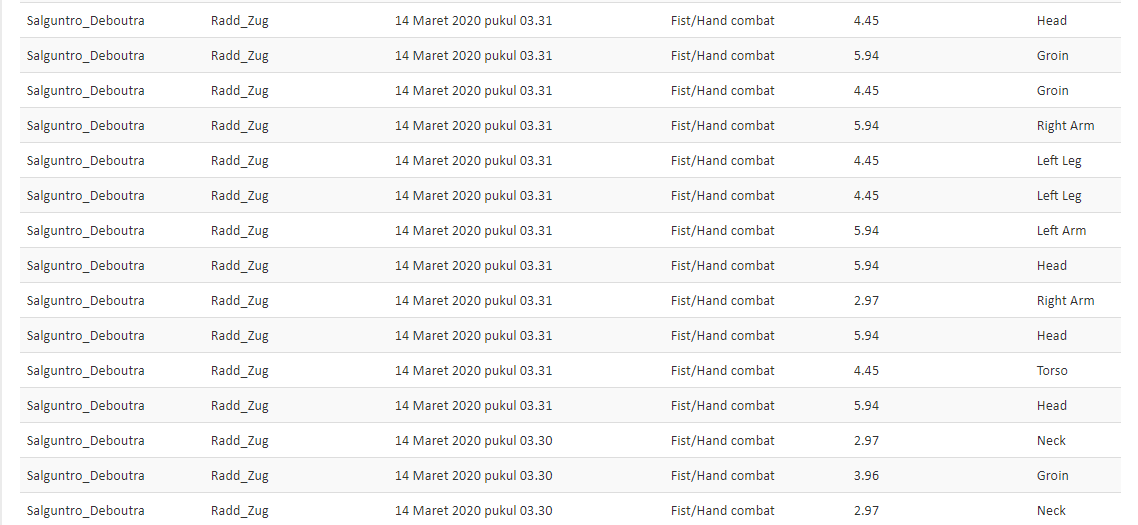Click the timestamp in the Left Arm row

[473, 230]
